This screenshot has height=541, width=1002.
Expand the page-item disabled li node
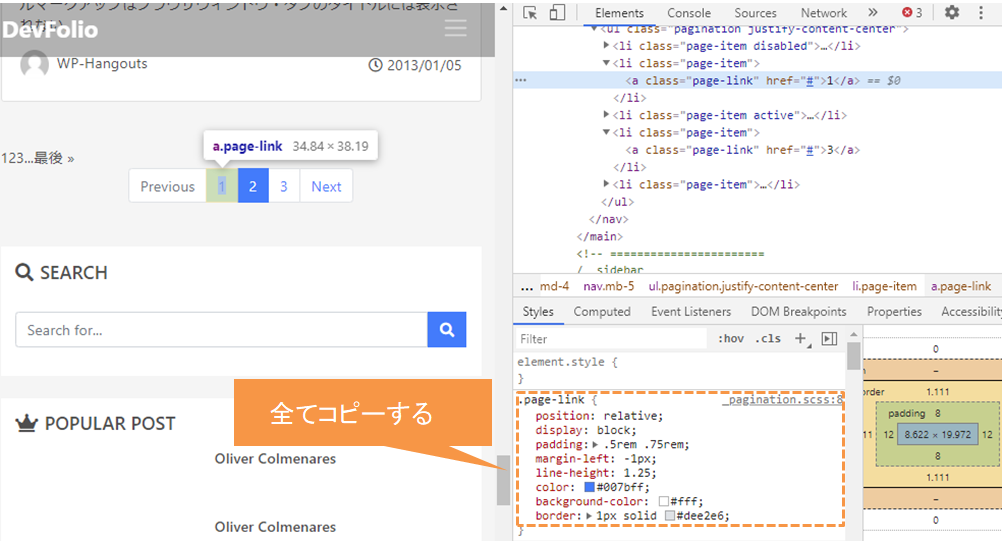point(607,46)
